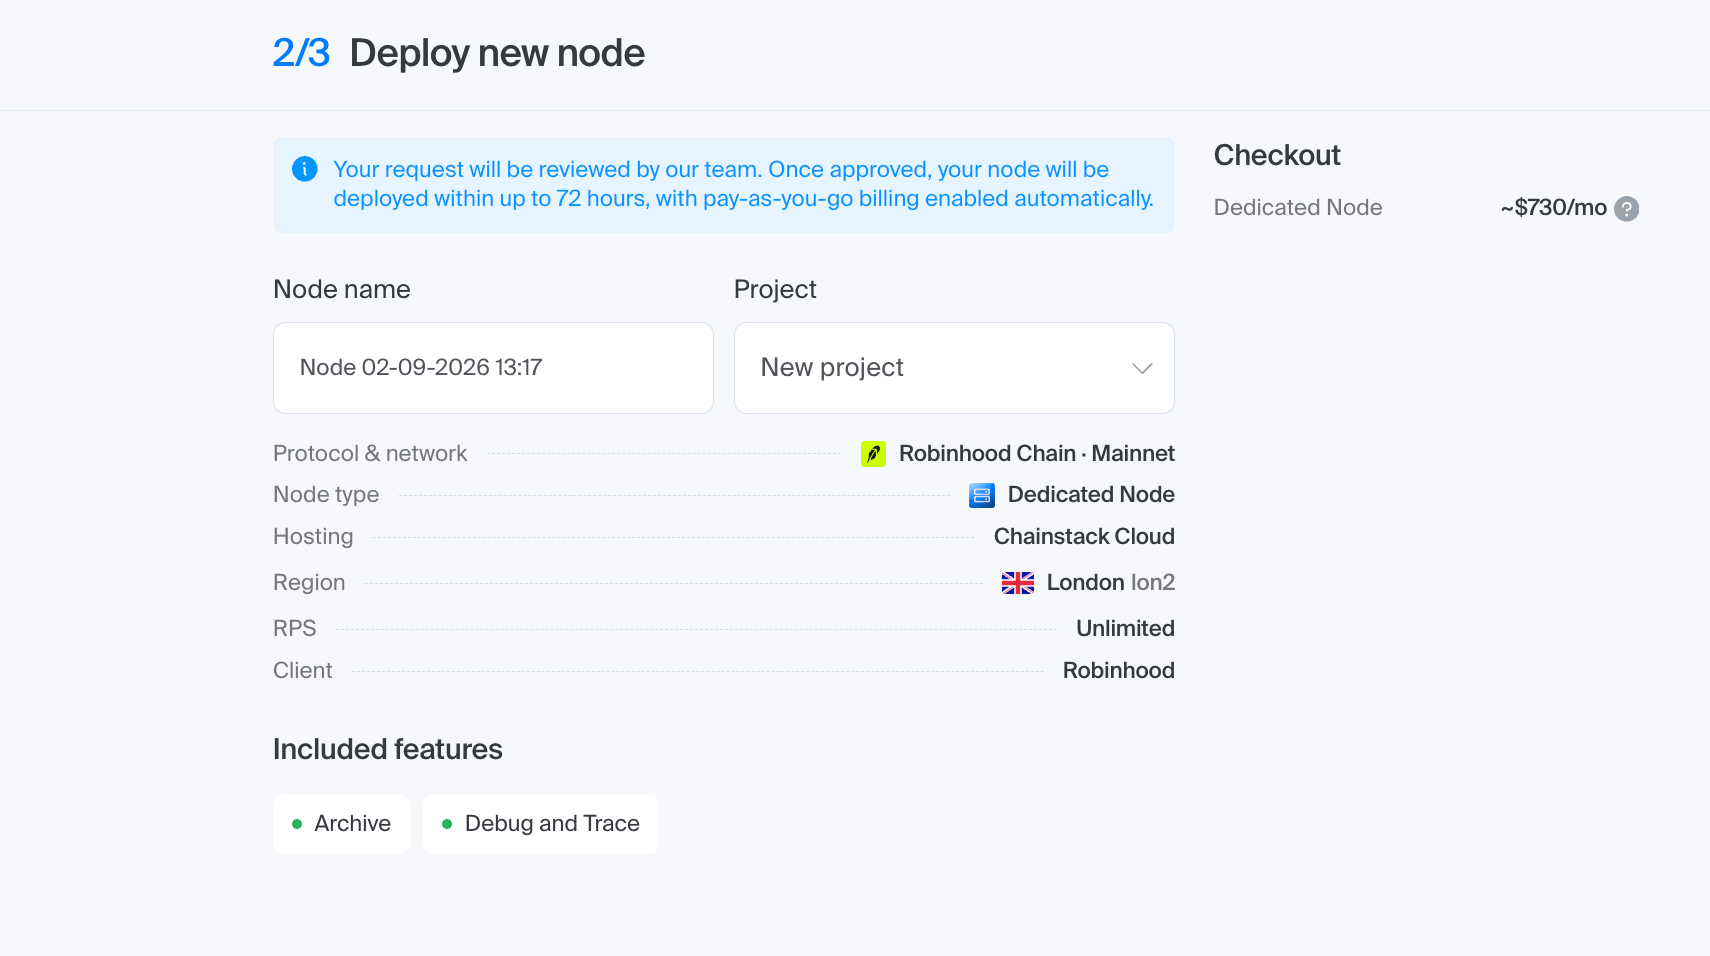Click the Node name input field
The image size is (1710, 956).
pos(493,368)
